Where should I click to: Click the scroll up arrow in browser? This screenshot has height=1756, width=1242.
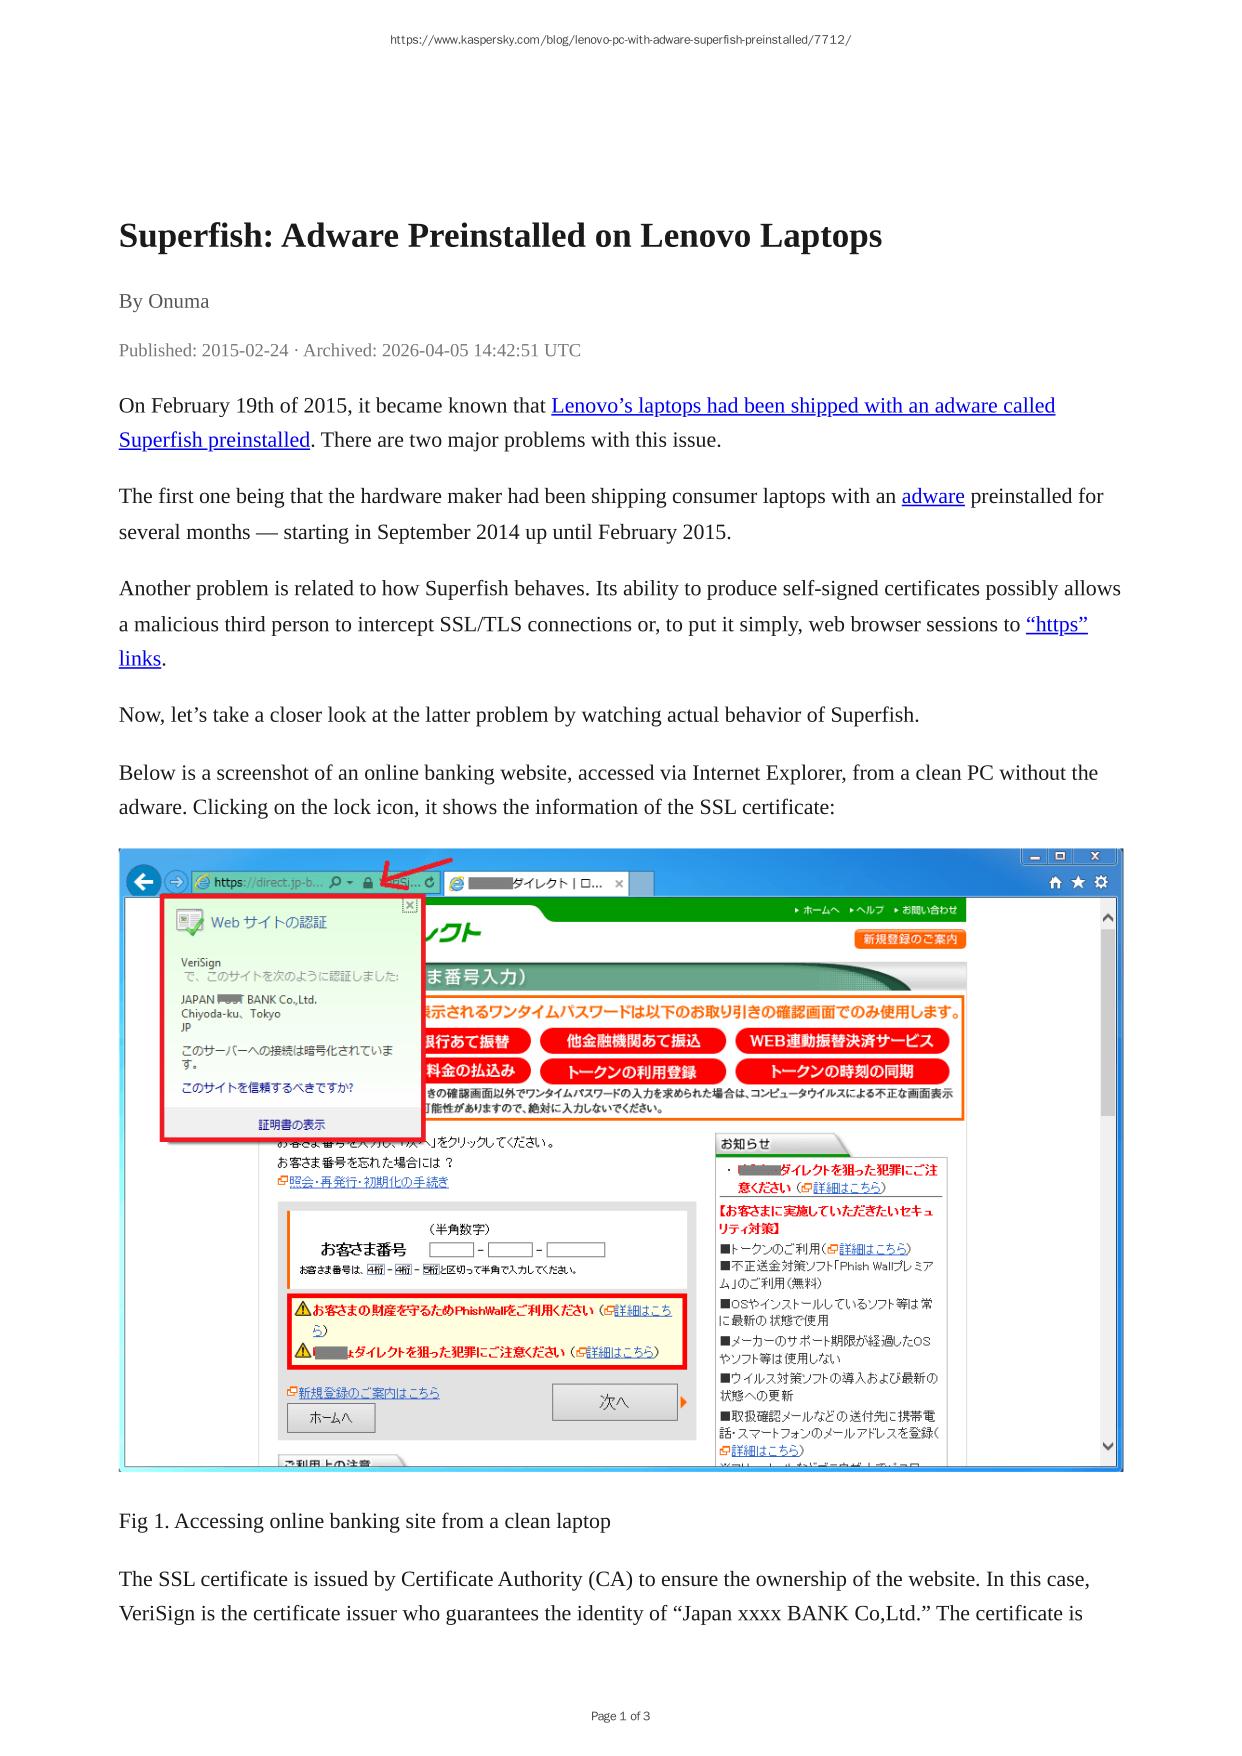[x=1107, y=917]
